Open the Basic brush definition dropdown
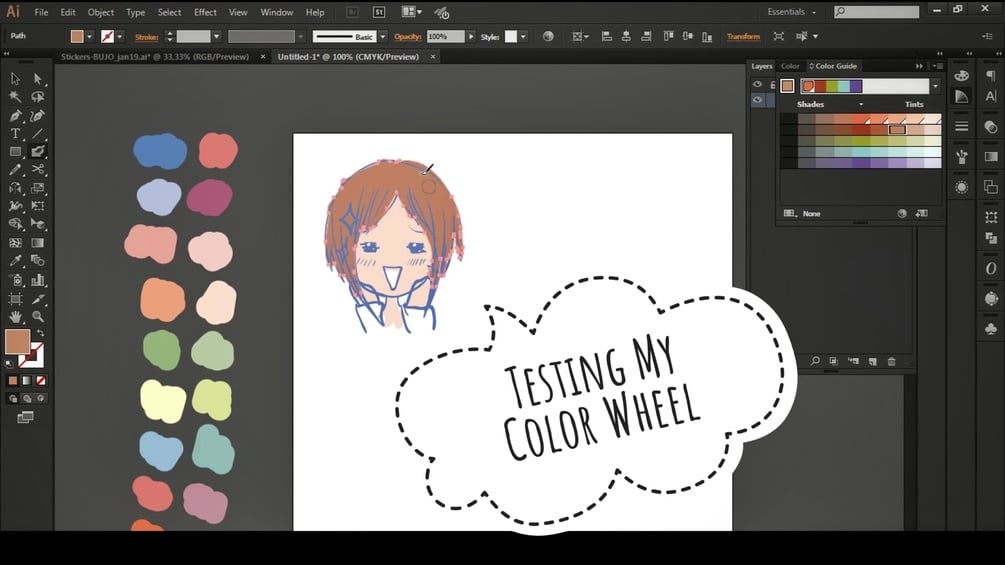The image size is (1005, 565). coord(381,37)
